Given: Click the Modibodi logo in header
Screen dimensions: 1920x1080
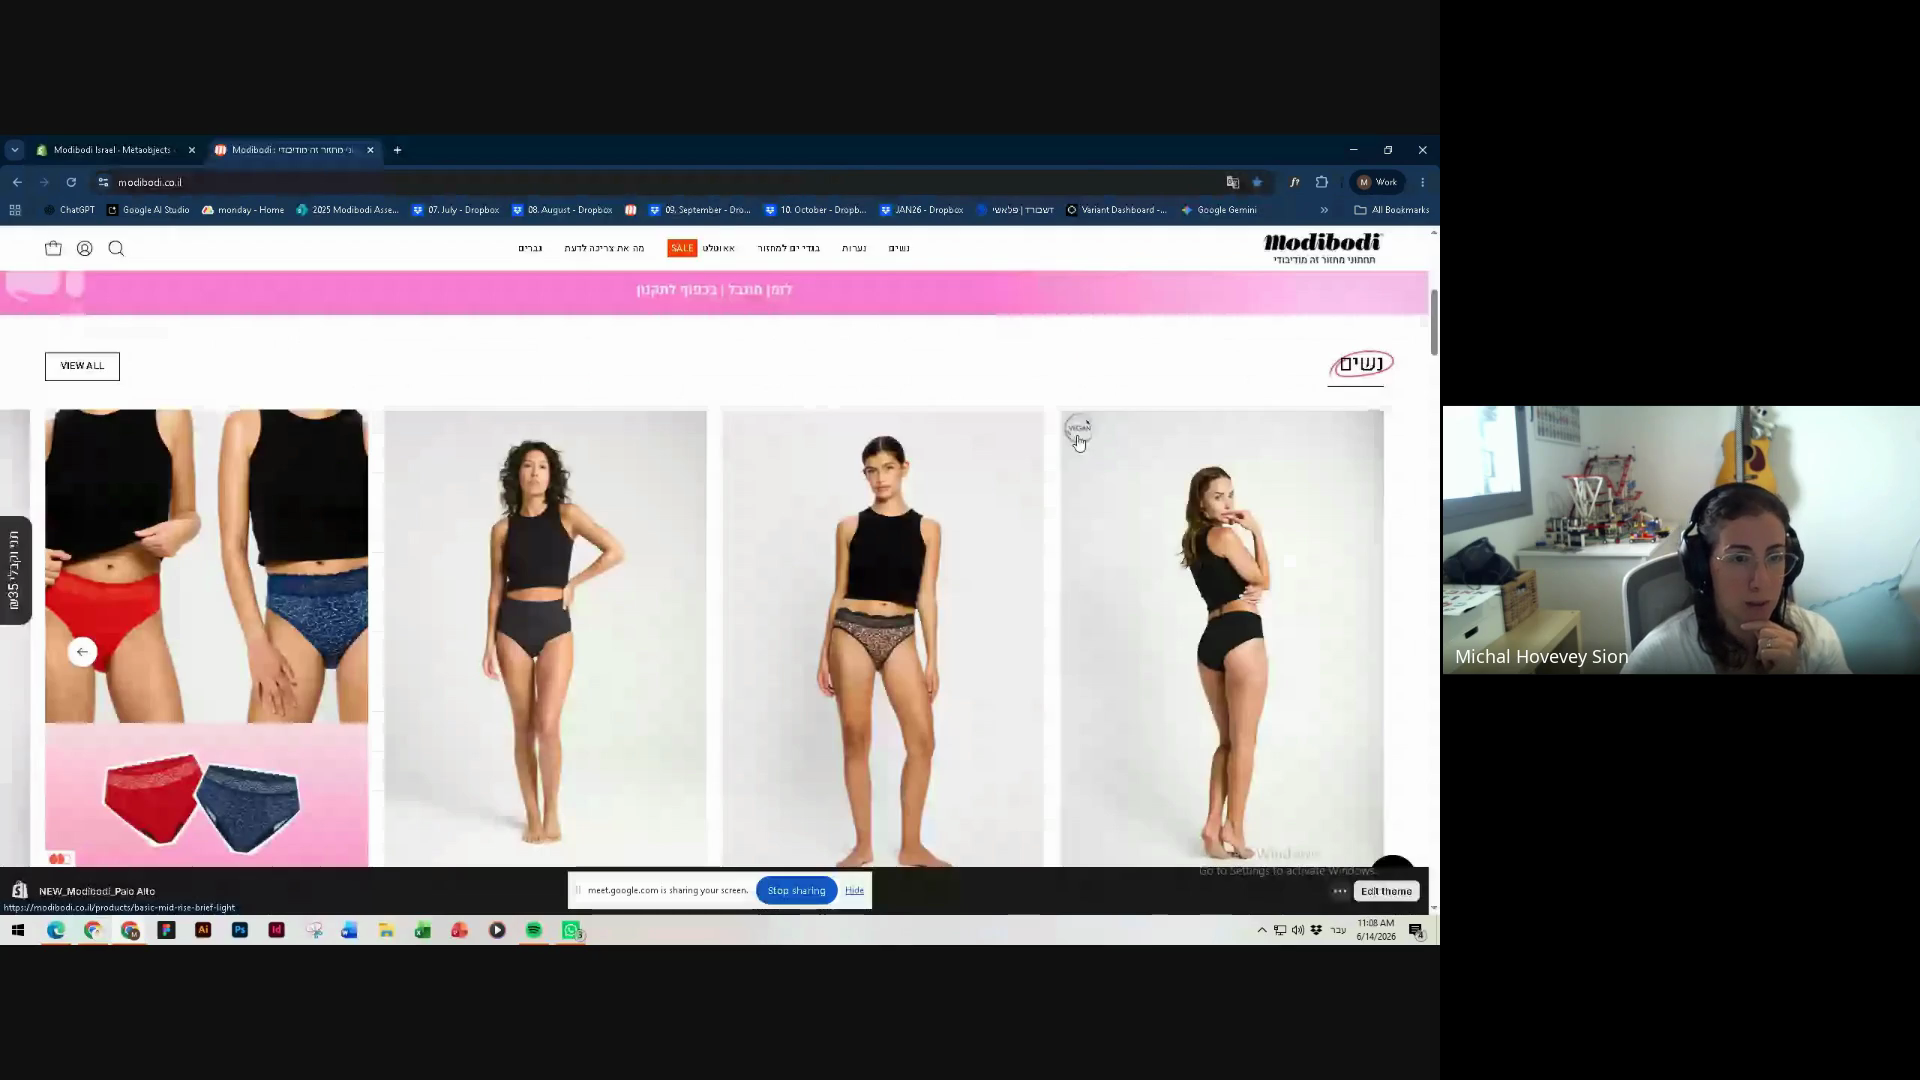Looking at the screenshot, I should [1322, 248].
